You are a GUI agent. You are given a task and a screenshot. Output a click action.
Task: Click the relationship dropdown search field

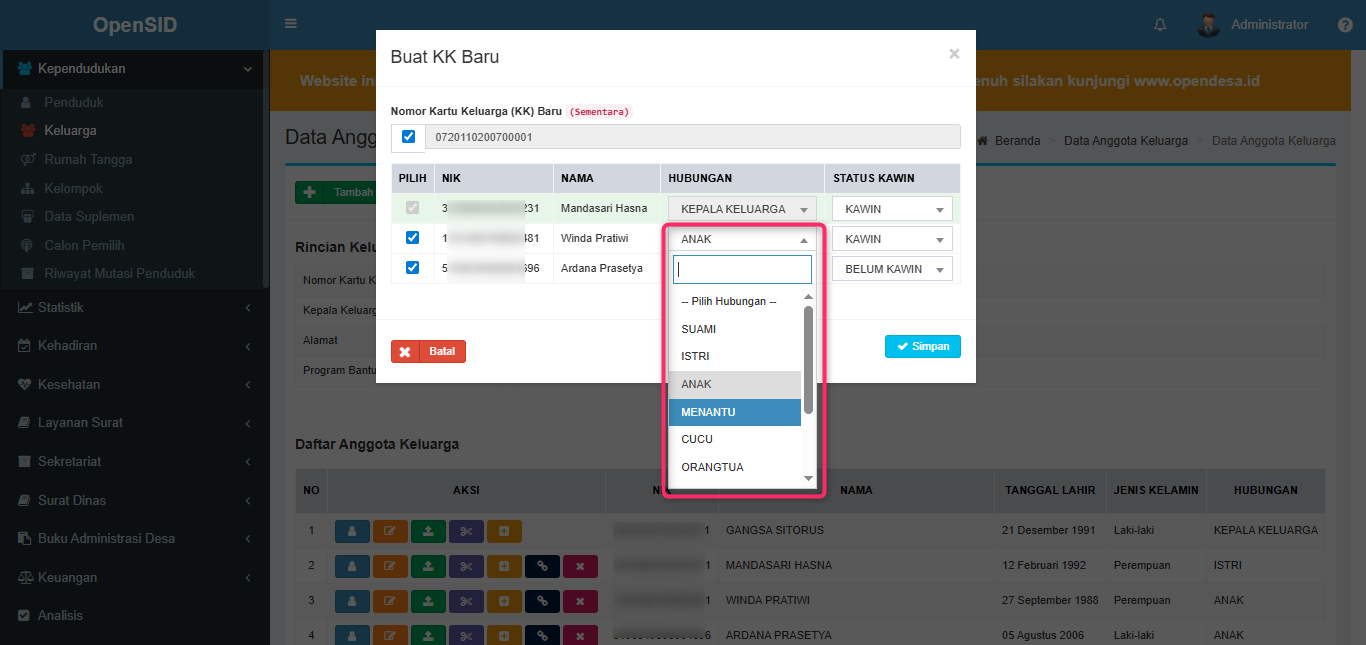click(x=742, y=270)
